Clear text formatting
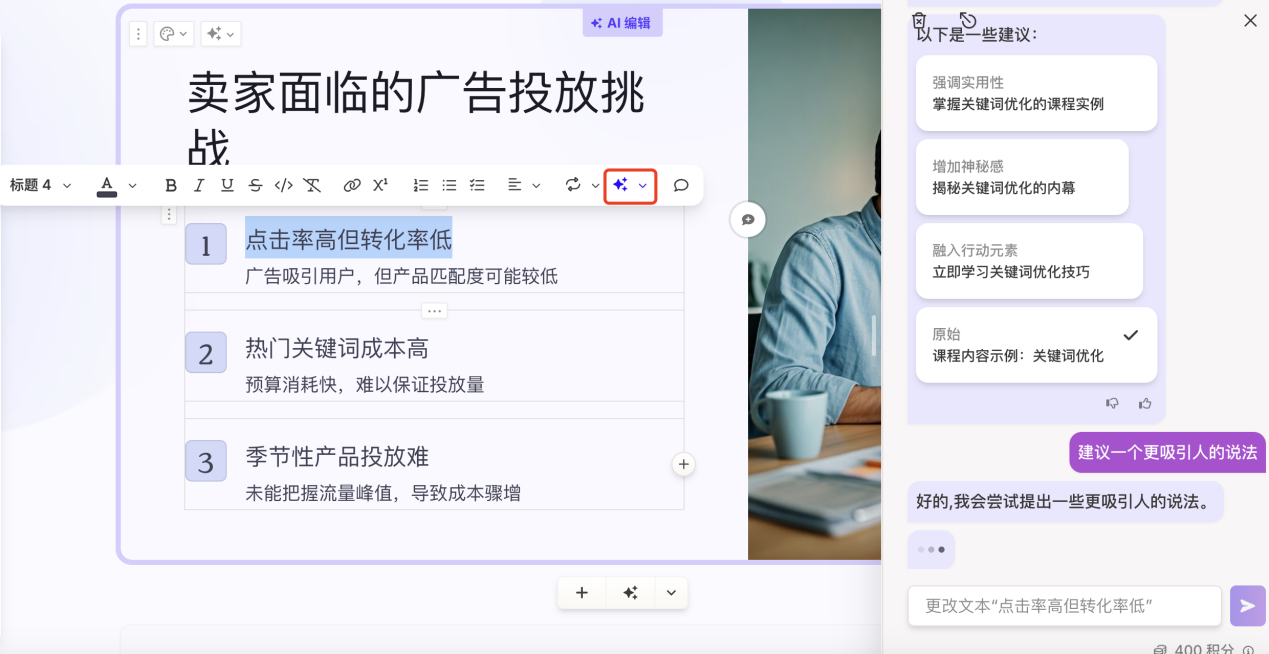 click(x=312, y=185)
